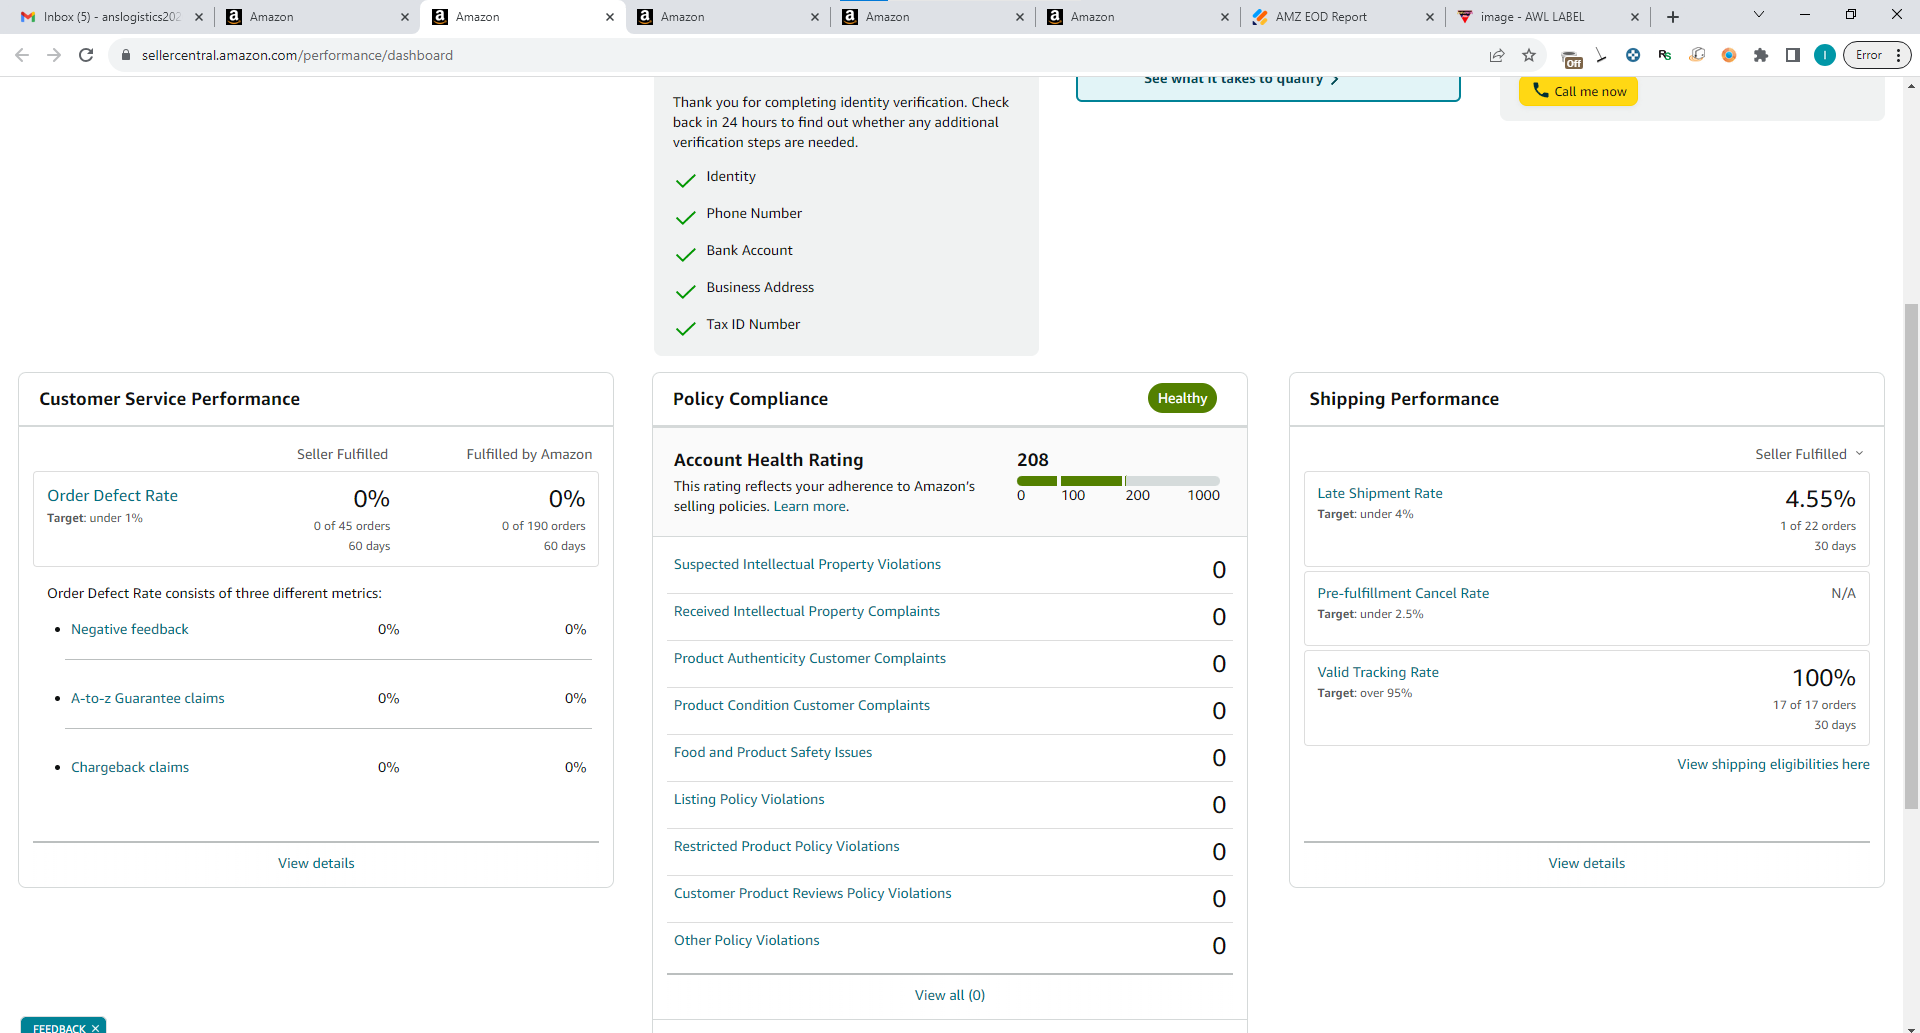Open the Negative feedback metric
Image resolution: width=1920 pixels, height=1033 pixels.
[129, 629]
